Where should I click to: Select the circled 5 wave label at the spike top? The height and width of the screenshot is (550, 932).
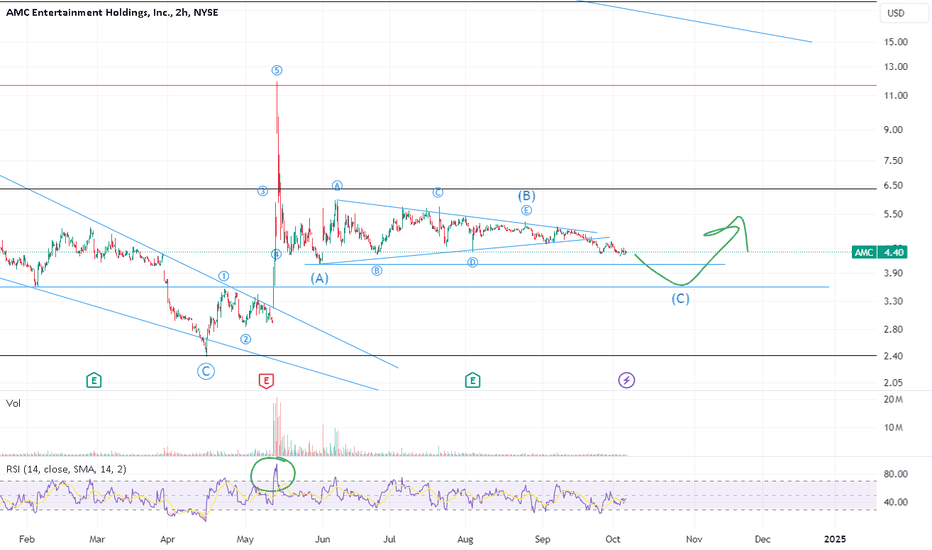click(x=277, y=70)
